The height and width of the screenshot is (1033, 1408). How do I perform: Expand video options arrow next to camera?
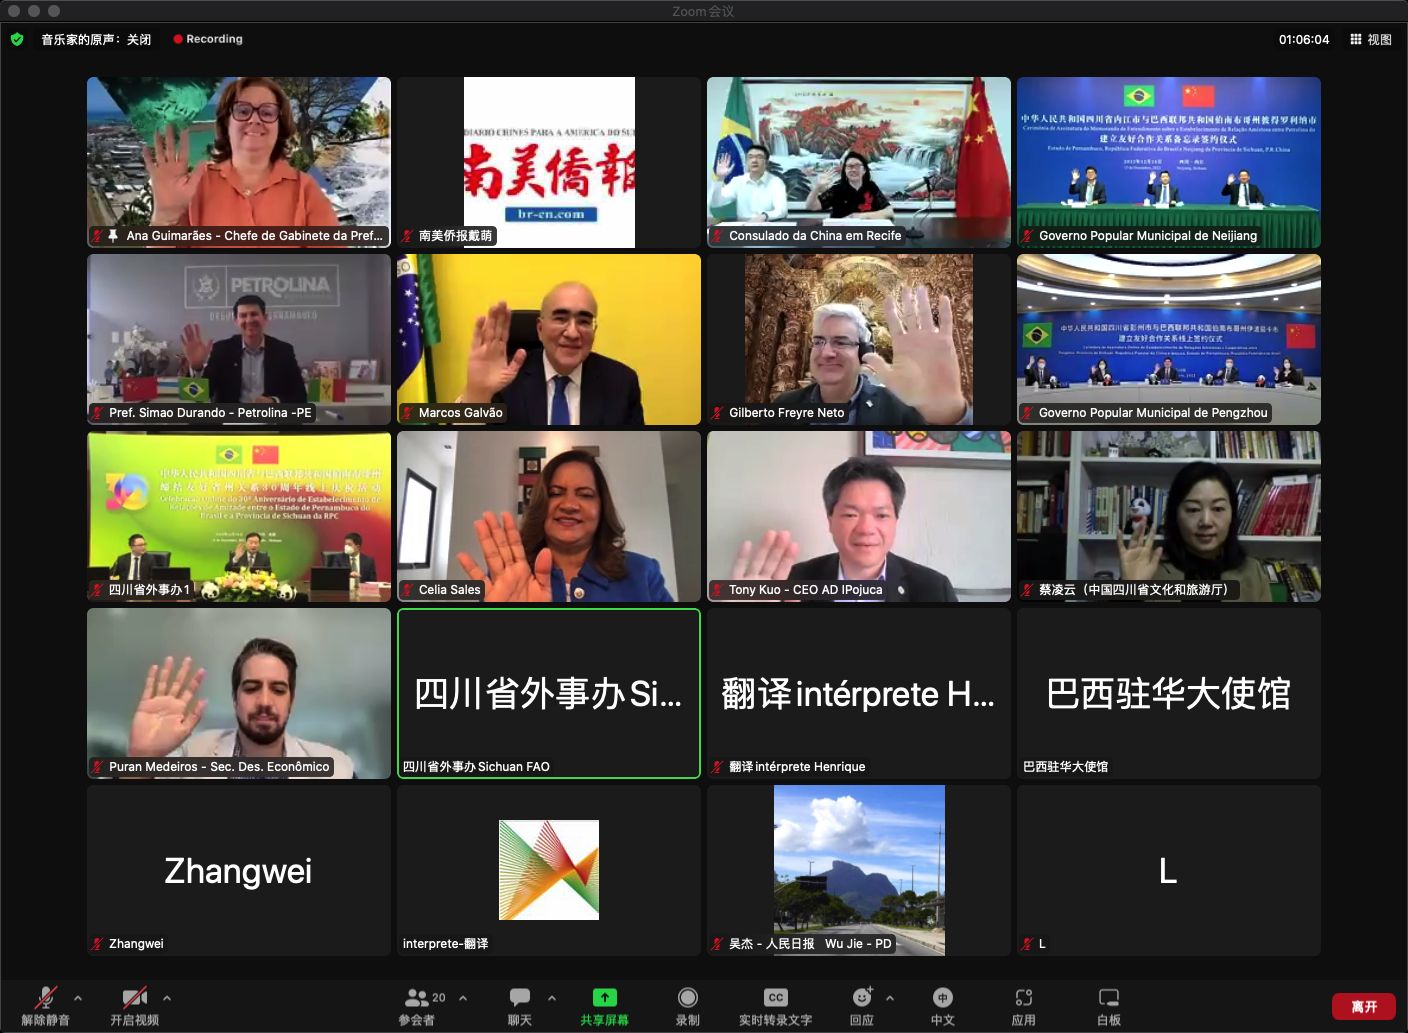(167, 998)
